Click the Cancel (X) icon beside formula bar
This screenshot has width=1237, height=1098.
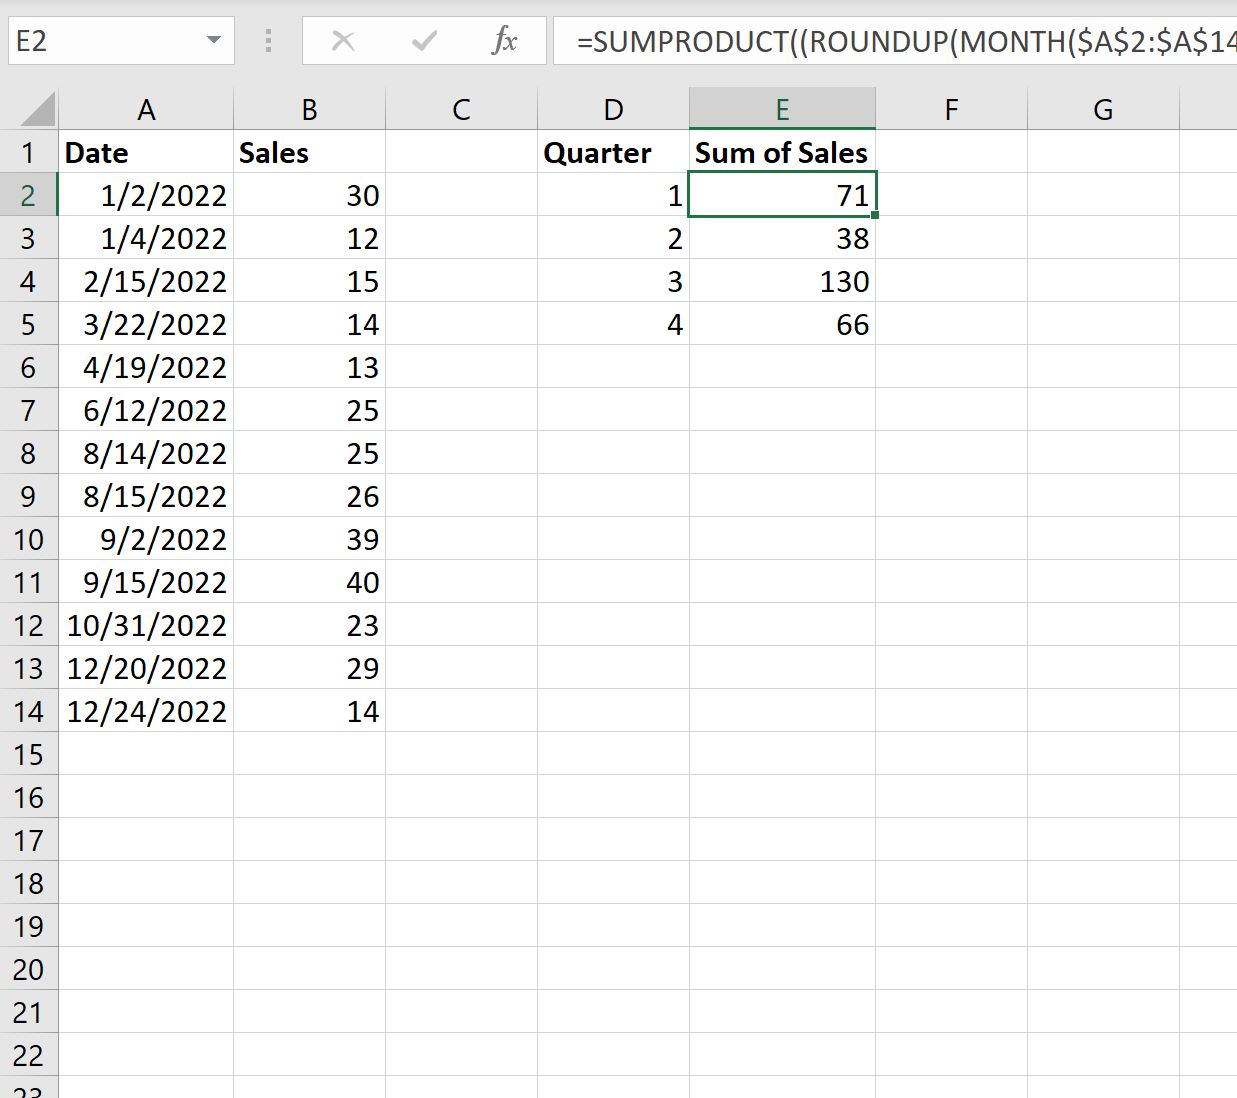point(343,41)
